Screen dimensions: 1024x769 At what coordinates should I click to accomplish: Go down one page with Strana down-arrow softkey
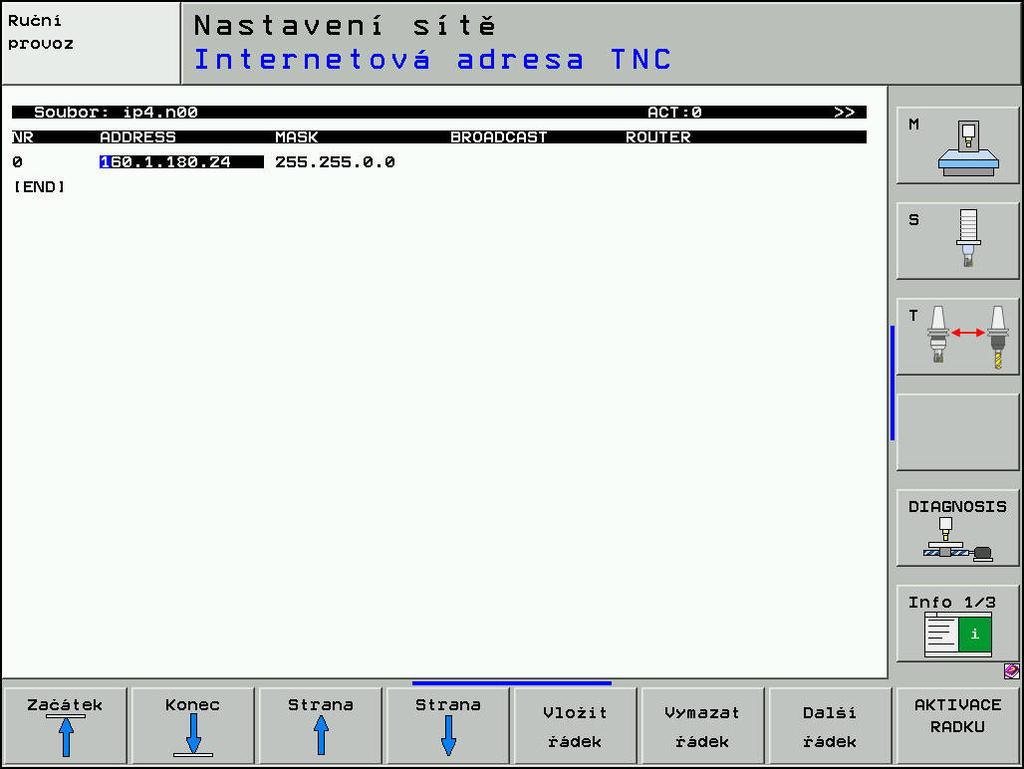point(448,725)
